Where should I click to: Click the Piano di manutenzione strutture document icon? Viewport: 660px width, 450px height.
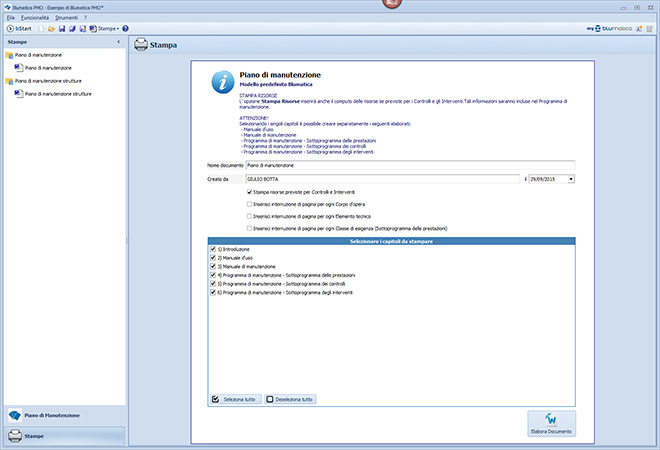[x=19, y=93]
